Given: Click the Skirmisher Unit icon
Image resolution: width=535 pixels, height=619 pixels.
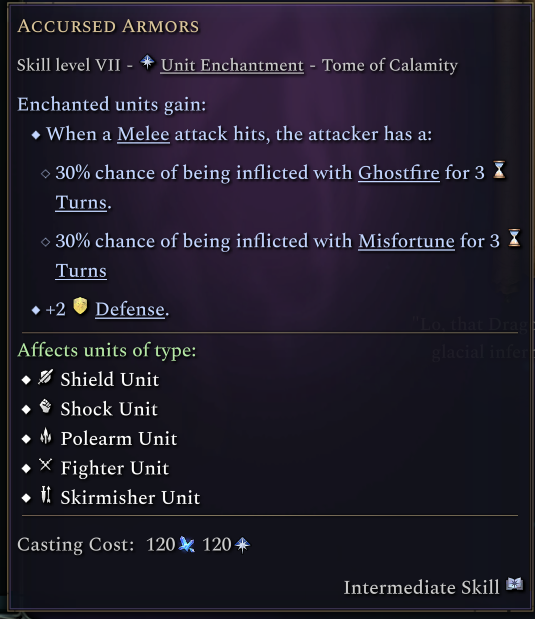Looking at the screenshot, I should (x=46, y=495).
